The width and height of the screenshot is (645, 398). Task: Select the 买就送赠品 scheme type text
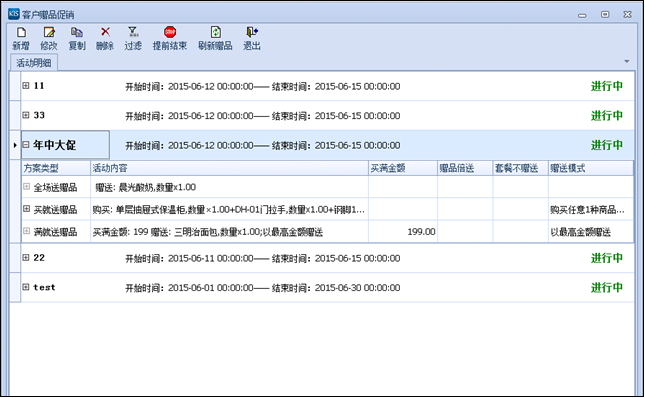[55, 210]
